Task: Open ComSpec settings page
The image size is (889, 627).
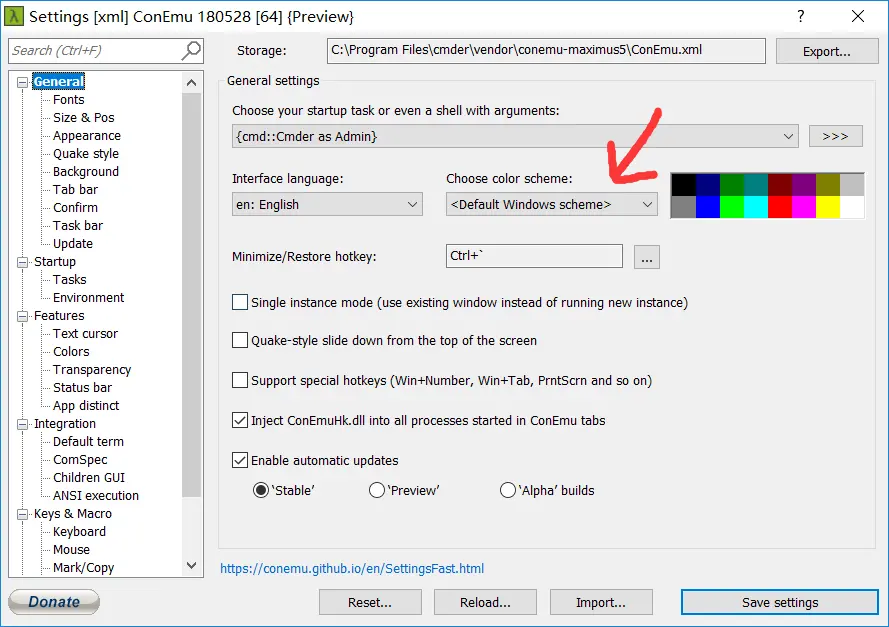Action: click(80, 460)
